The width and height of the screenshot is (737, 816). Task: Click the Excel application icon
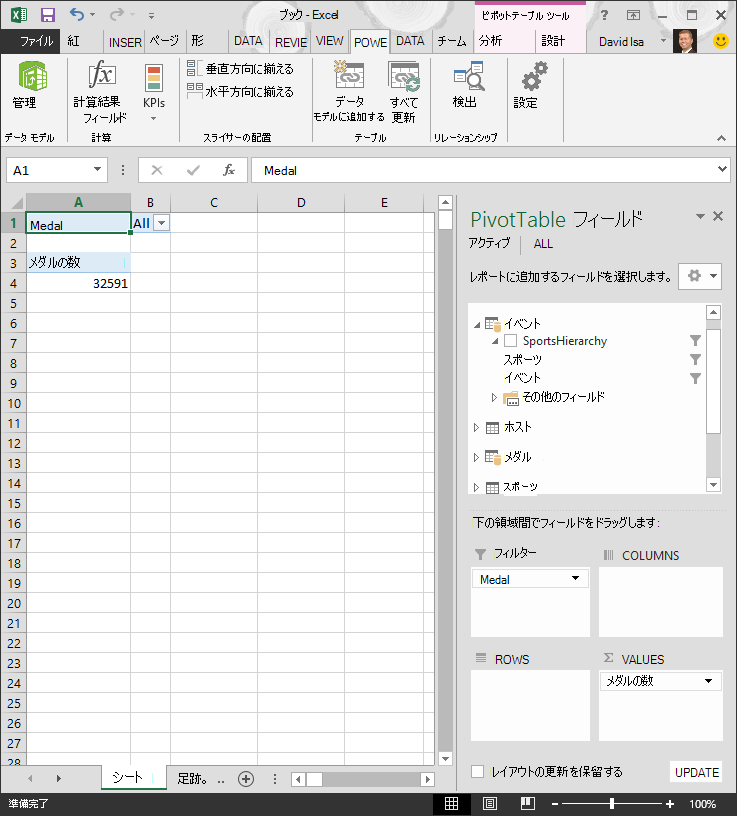pos(19,15)
